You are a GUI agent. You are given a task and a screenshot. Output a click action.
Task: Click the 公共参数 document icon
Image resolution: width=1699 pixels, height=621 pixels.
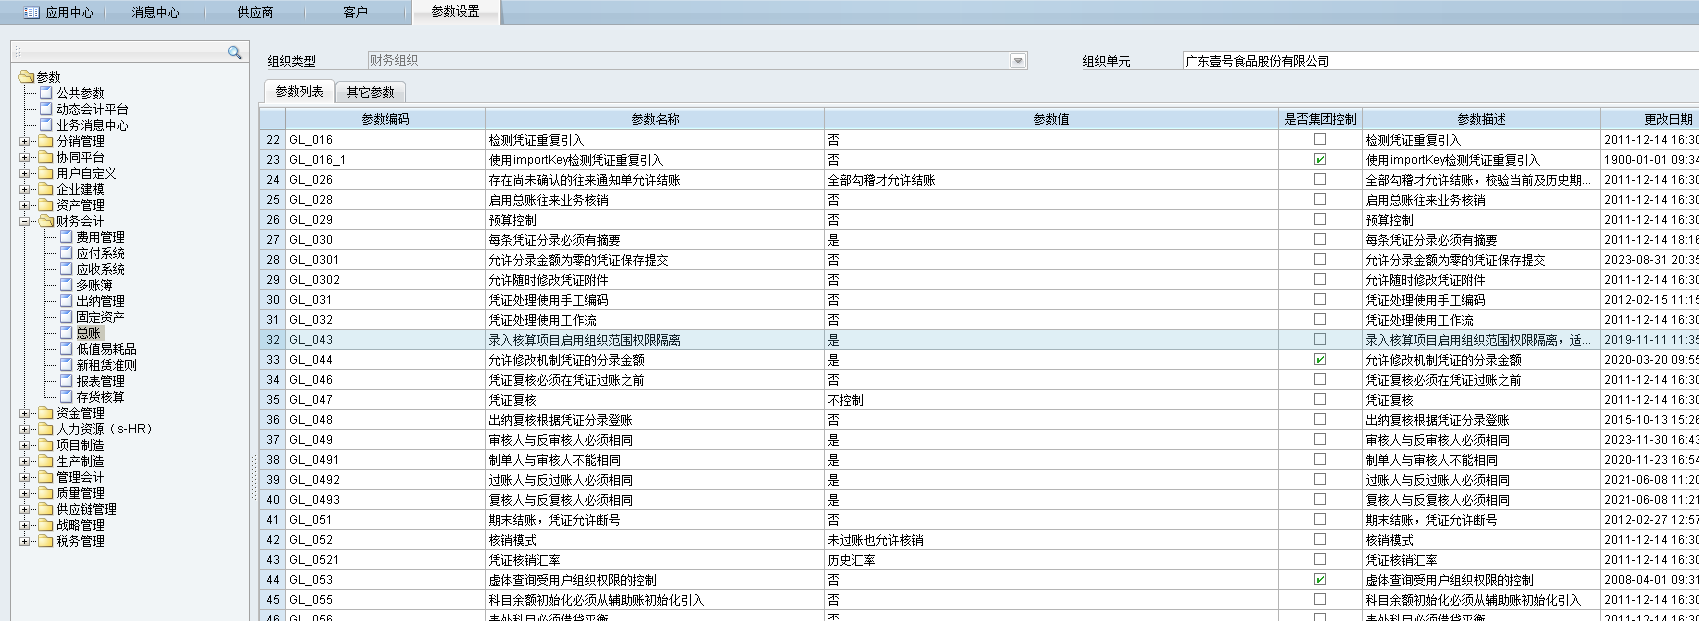coord(46,93)
